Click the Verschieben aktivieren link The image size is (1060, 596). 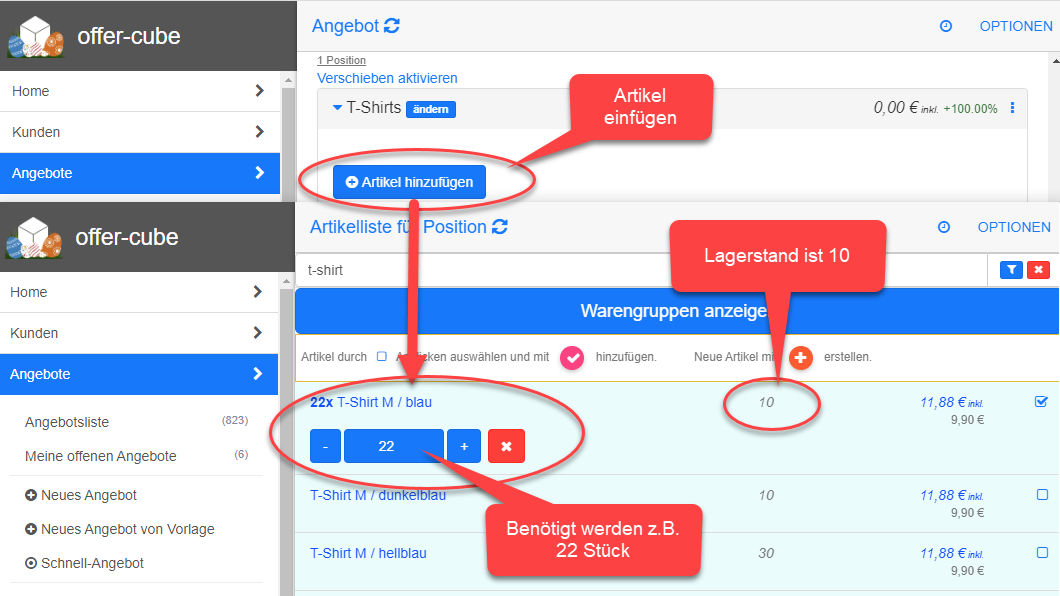coord(387,78)
